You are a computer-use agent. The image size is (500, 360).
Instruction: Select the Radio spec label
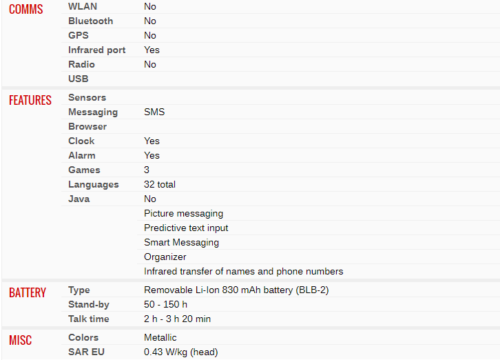point(82,64)
